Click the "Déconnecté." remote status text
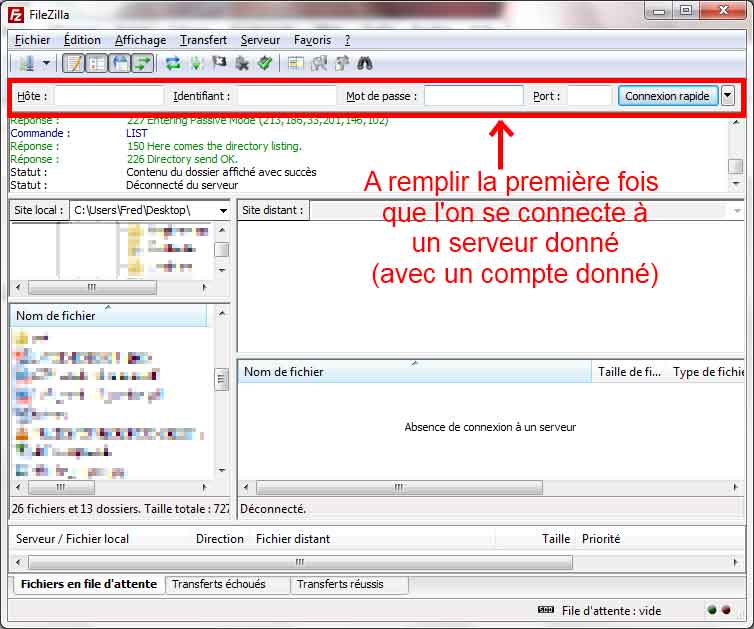This screenshot has height=629, width=754. point(273,508)
